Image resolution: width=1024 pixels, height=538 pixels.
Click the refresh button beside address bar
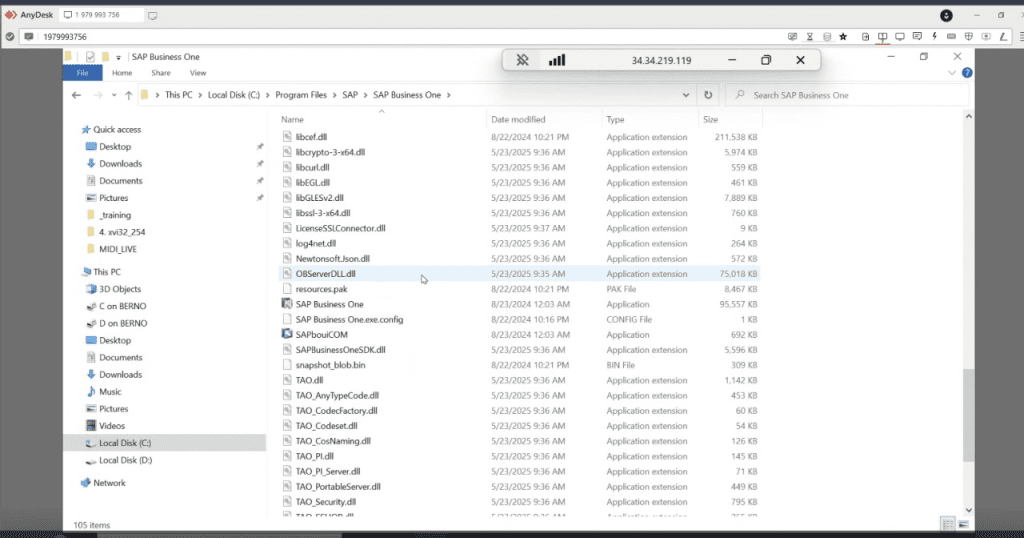click(708, 95)
